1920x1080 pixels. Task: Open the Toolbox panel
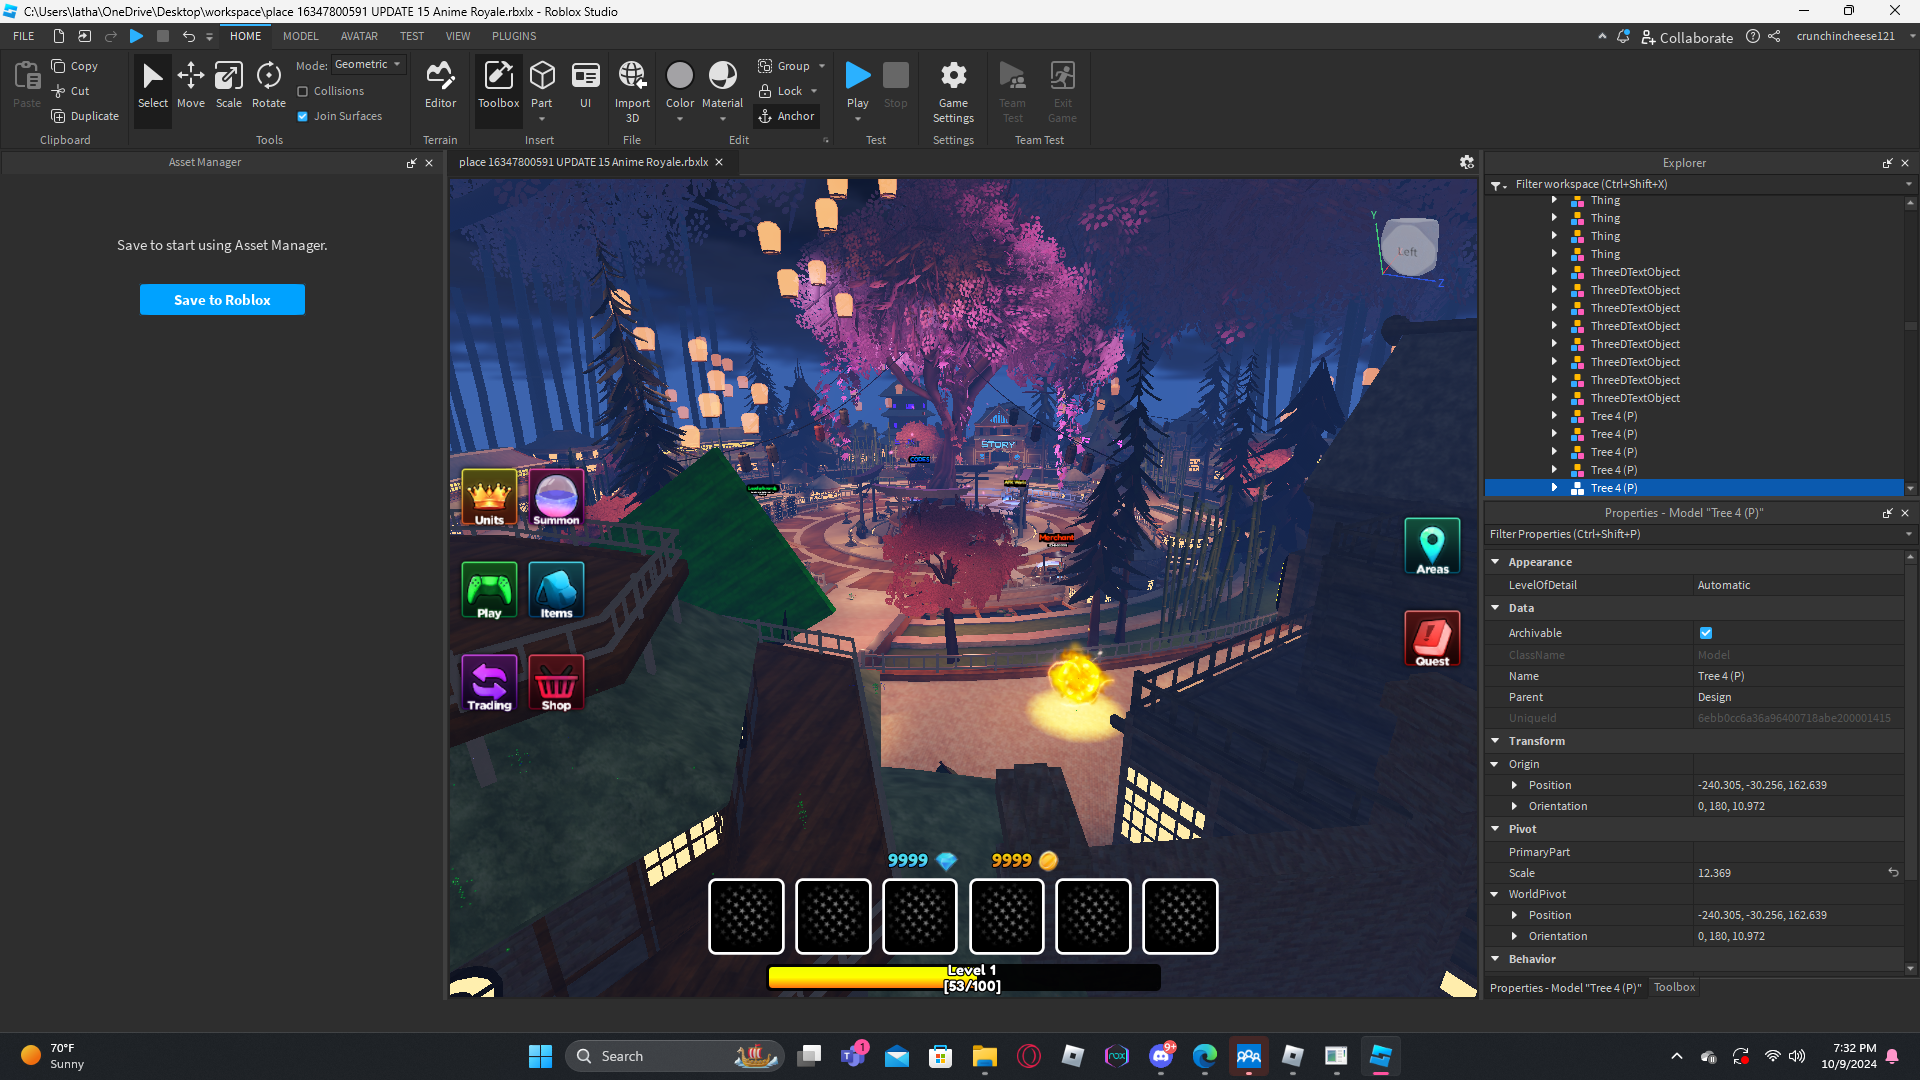coord(498,85)
